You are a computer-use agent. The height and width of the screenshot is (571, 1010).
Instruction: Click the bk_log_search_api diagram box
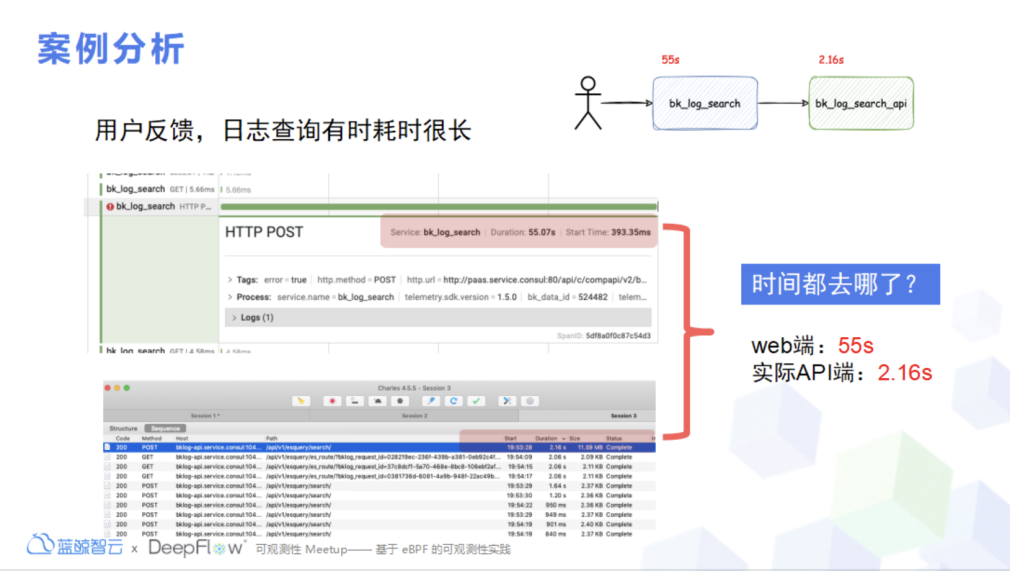pyautogui.click(x=861, y=103)
